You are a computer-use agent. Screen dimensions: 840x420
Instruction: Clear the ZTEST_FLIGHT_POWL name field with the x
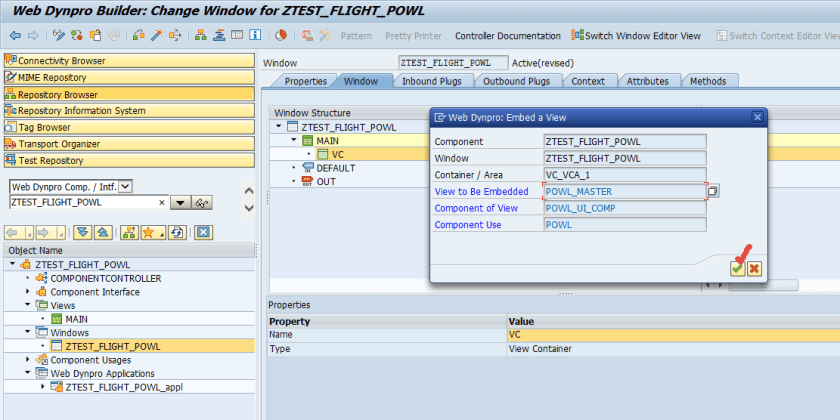point(161,203)
